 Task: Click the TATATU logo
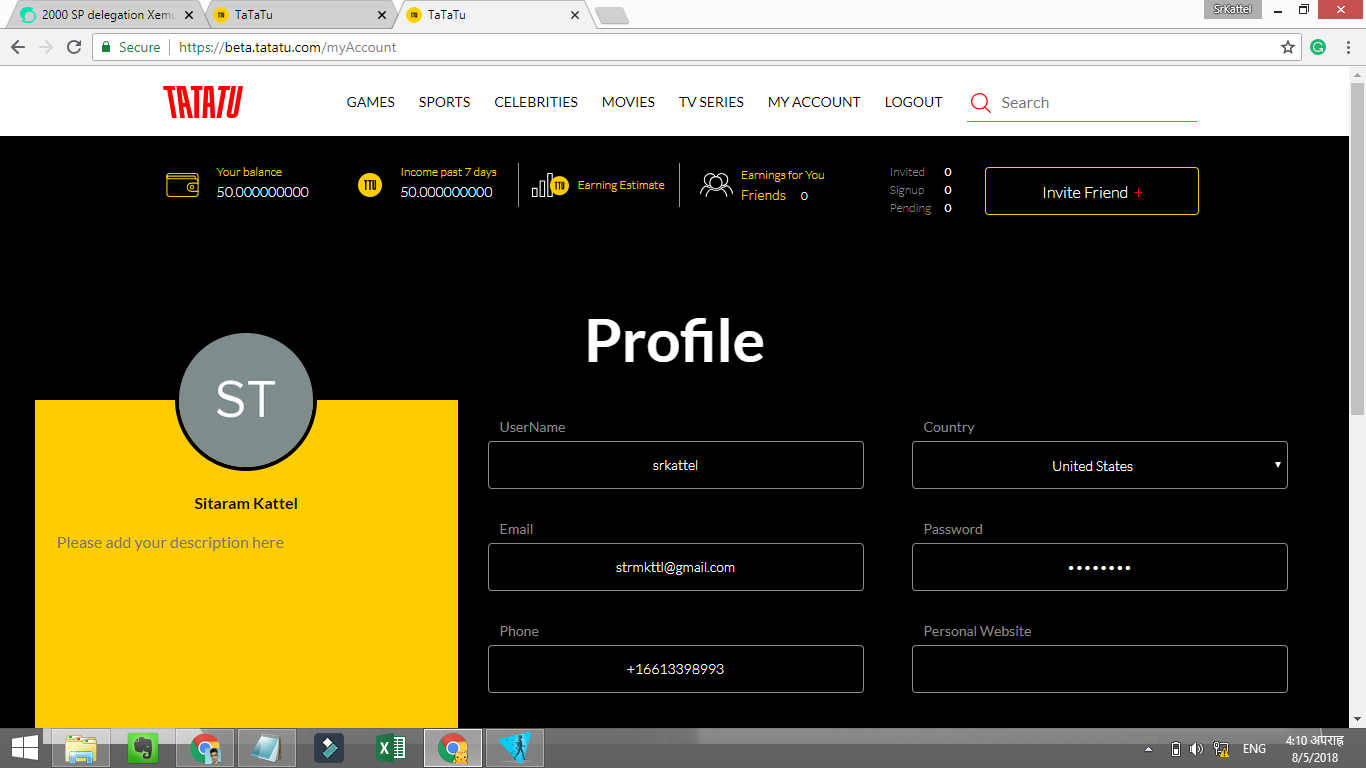[x=201, y=101]
